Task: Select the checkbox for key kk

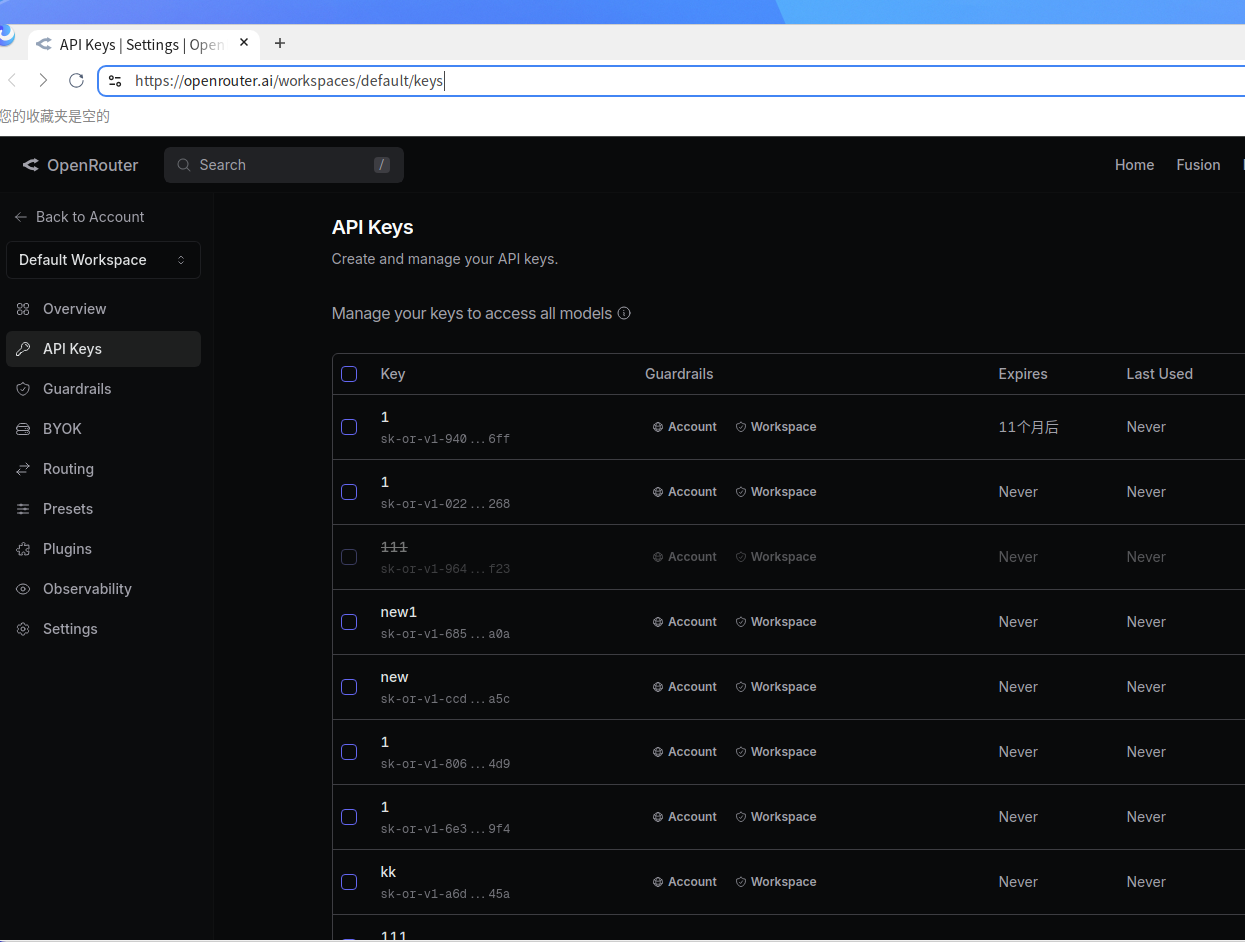Action: pos(349,882)
